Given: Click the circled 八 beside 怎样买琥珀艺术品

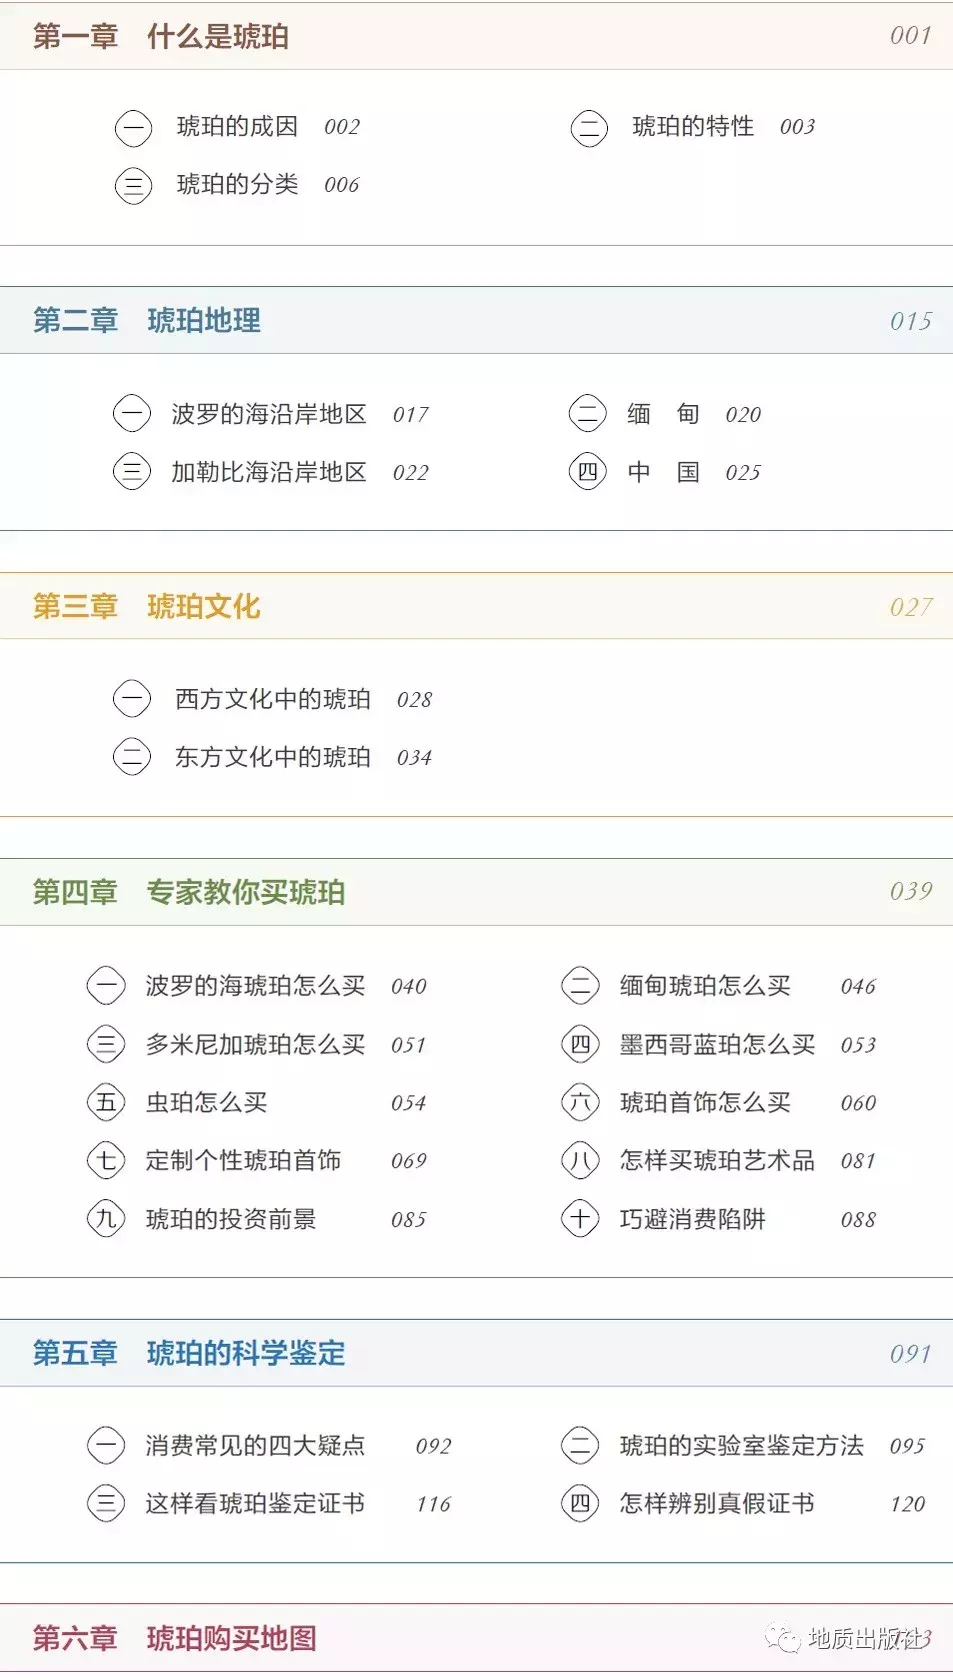Looking at the screenshot, I should click(x=580, y=1160).
